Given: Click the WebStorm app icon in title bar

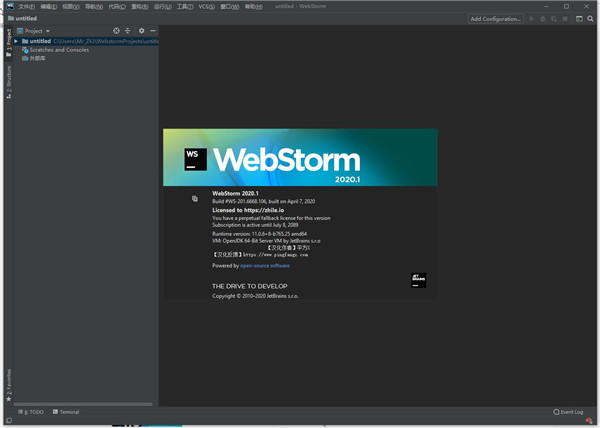Looking at the screenshot, I should (x=10, y=6).
